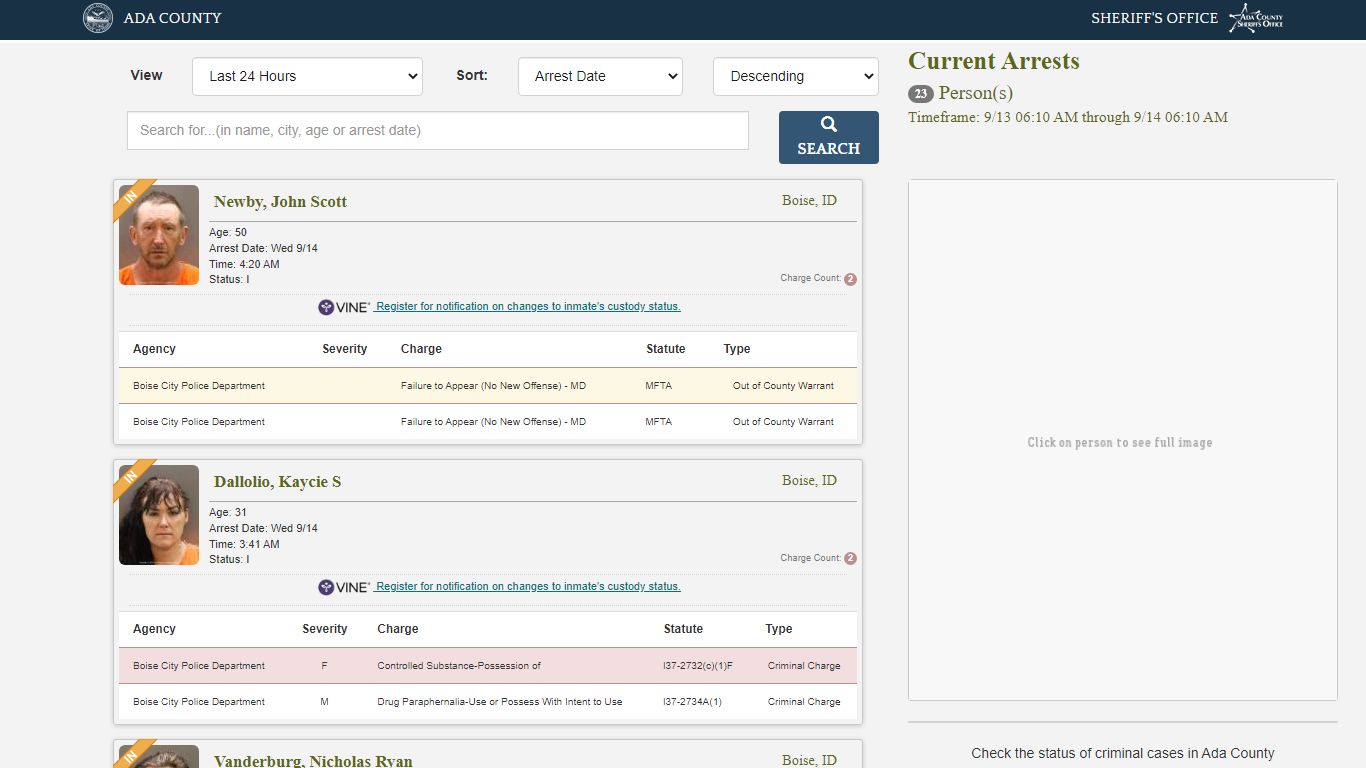Click the Severity column header in Dallolio's table

coord(325,629)
